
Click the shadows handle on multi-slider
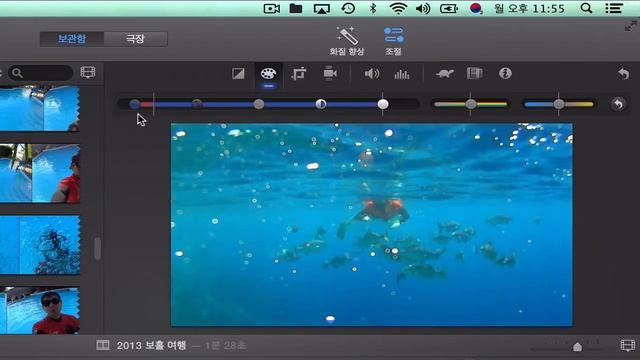(135, 104)
